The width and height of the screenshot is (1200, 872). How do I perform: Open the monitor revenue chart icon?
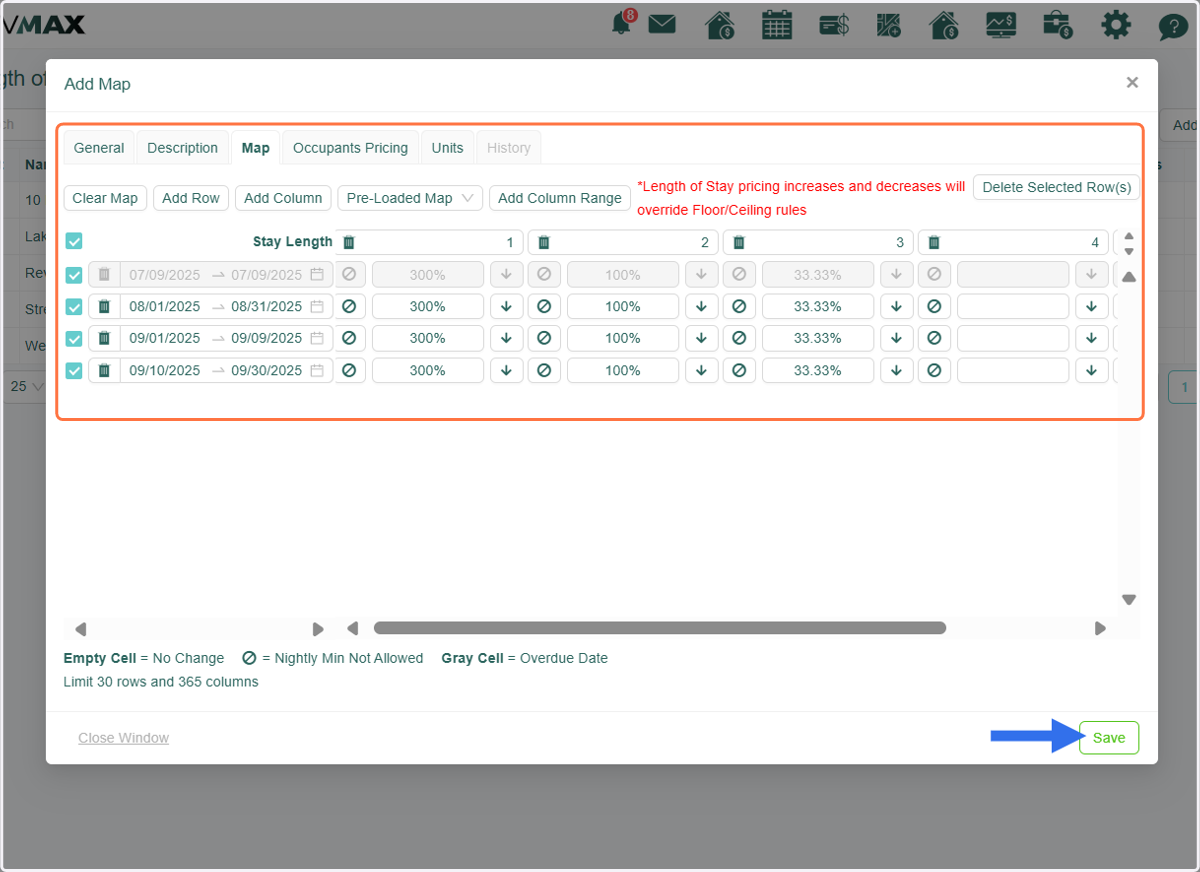(1001, 24)
